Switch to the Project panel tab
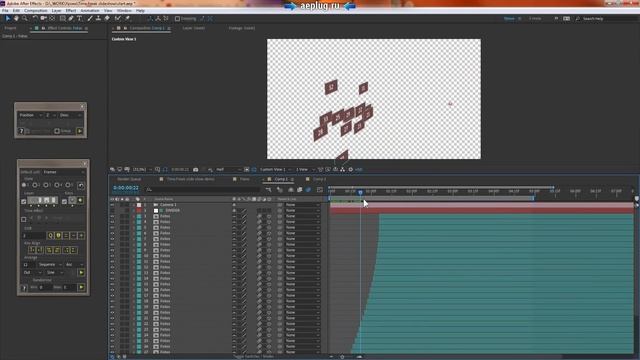 (x=10, y=28)
